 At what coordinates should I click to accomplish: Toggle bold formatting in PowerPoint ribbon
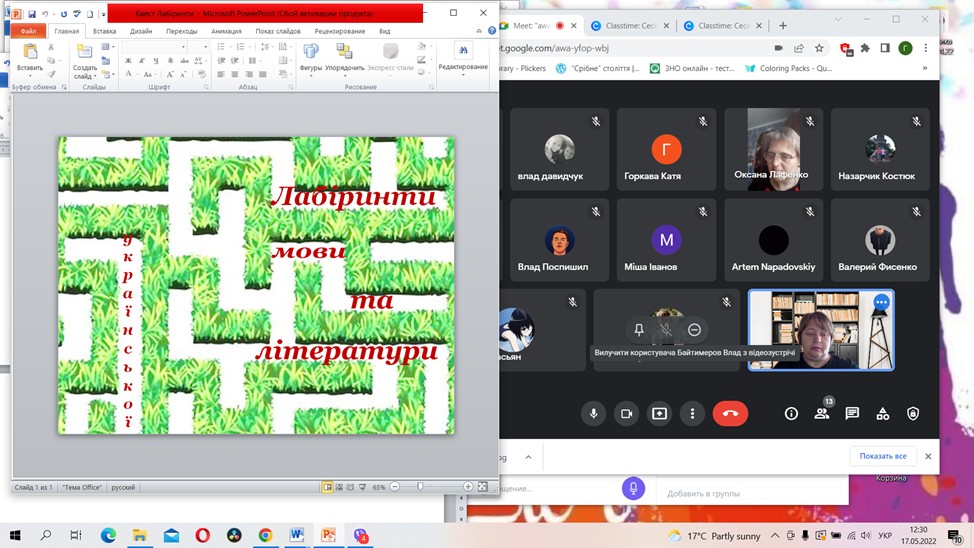[128, 61]
